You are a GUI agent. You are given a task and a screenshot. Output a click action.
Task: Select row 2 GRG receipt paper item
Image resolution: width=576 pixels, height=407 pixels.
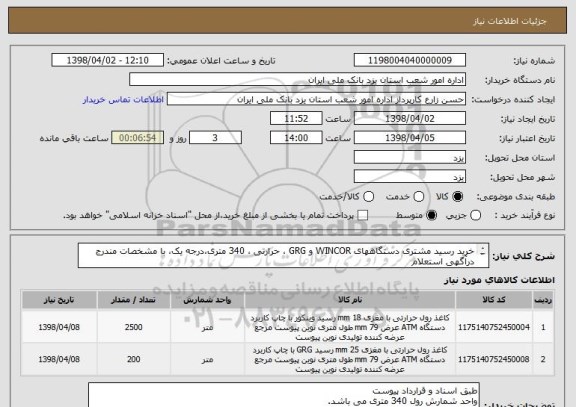pyautogui.click(x=287, y=359)
